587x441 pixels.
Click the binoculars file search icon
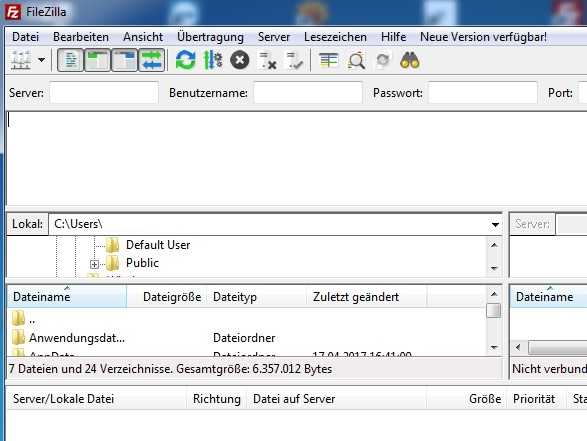410,60
